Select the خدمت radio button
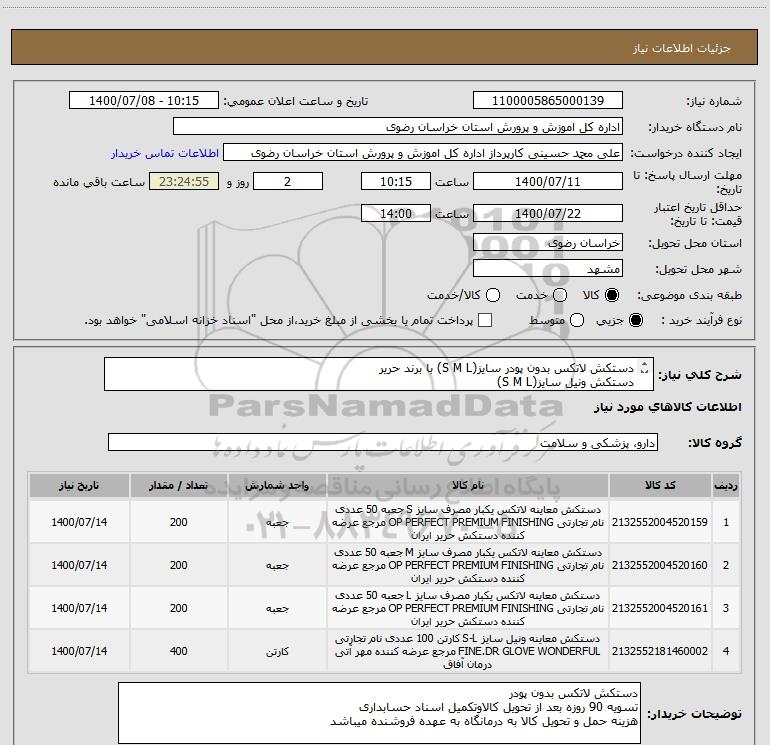 tap(560, 295)
